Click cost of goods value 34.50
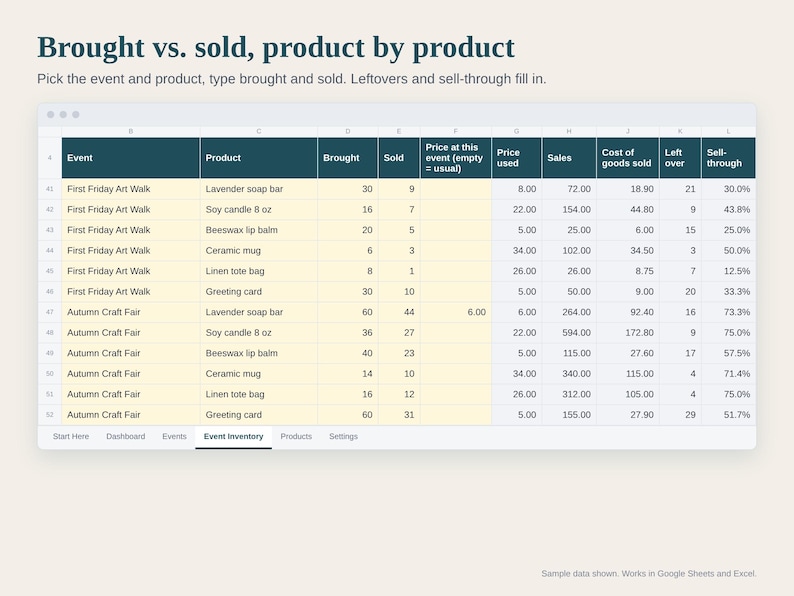 pos(642,251)
